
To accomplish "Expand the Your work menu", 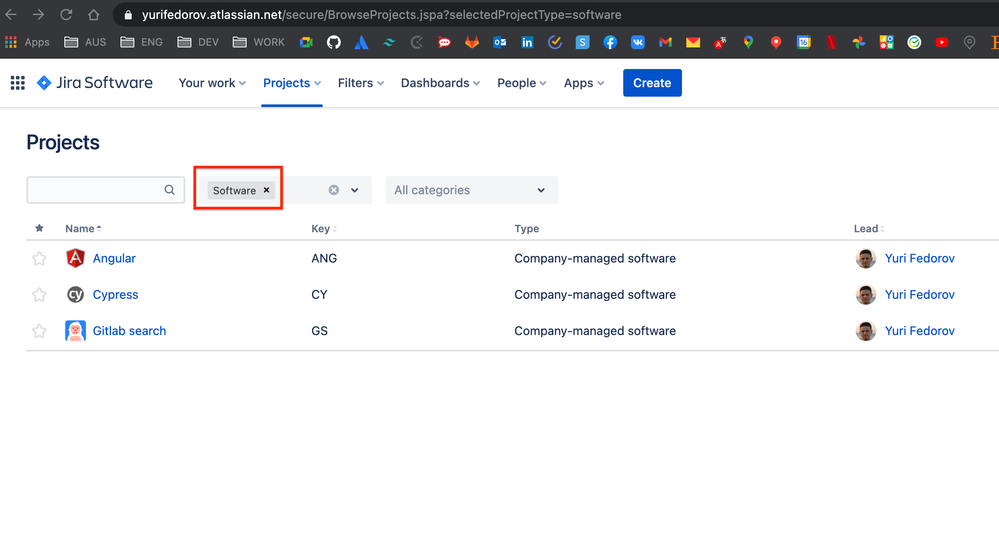I will (x=212, y=83).
